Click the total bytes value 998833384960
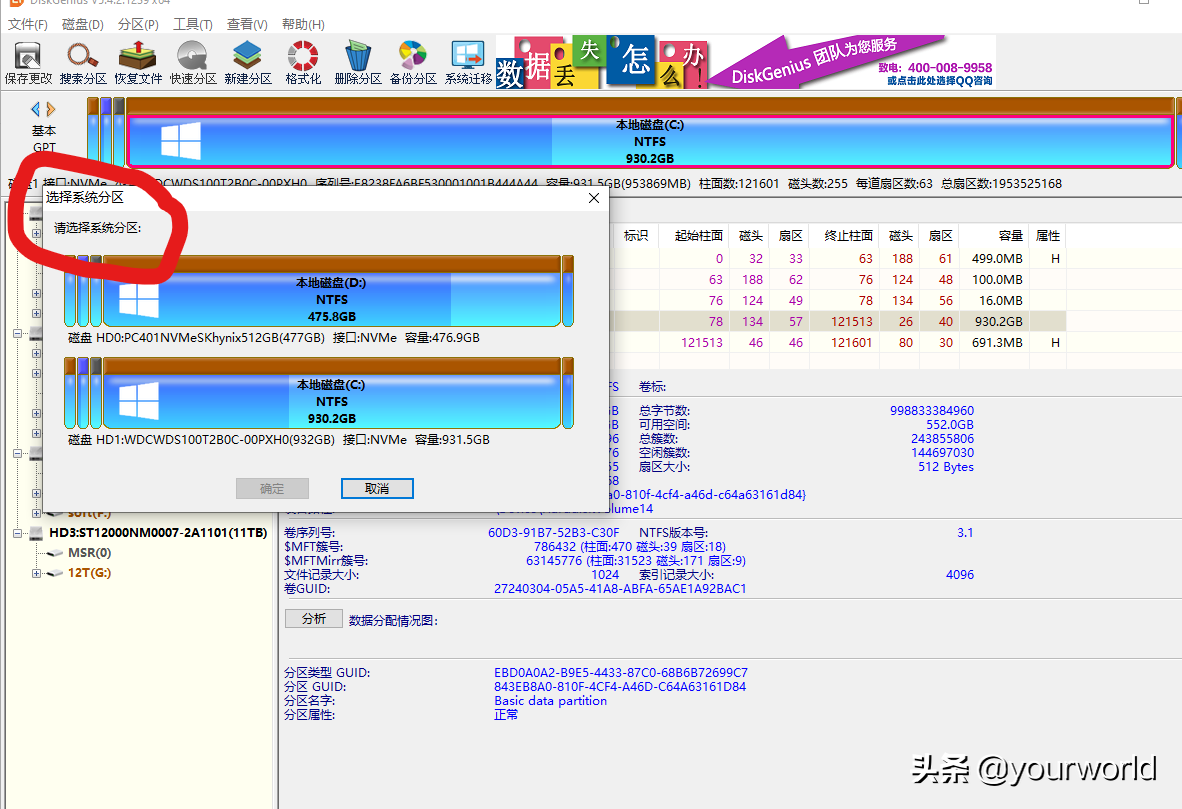Image resolution: width=1182 pixels, height=809 pixels. (932, 411)
